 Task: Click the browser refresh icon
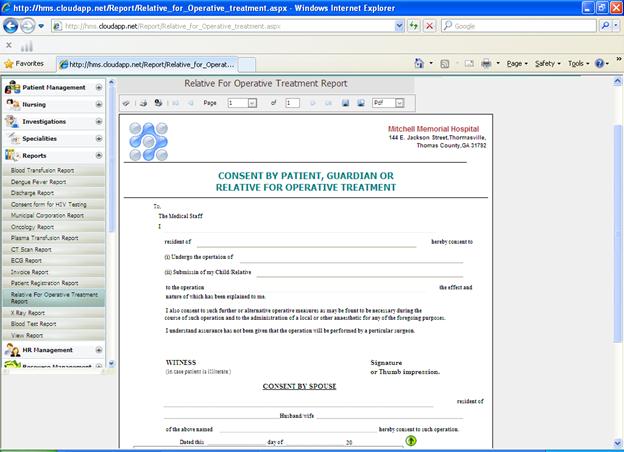pyautogui.click(x=412, y=25)
